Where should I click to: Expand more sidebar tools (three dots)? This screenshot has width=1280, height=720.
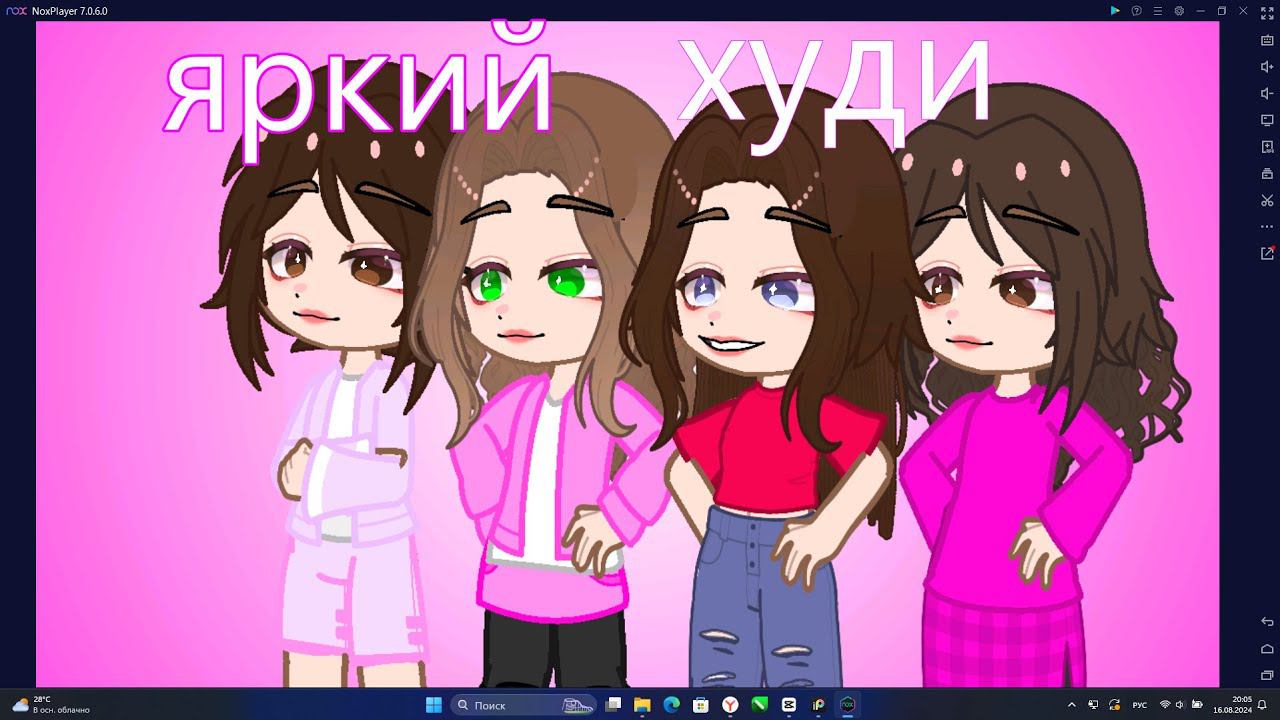click(1267, 227)
